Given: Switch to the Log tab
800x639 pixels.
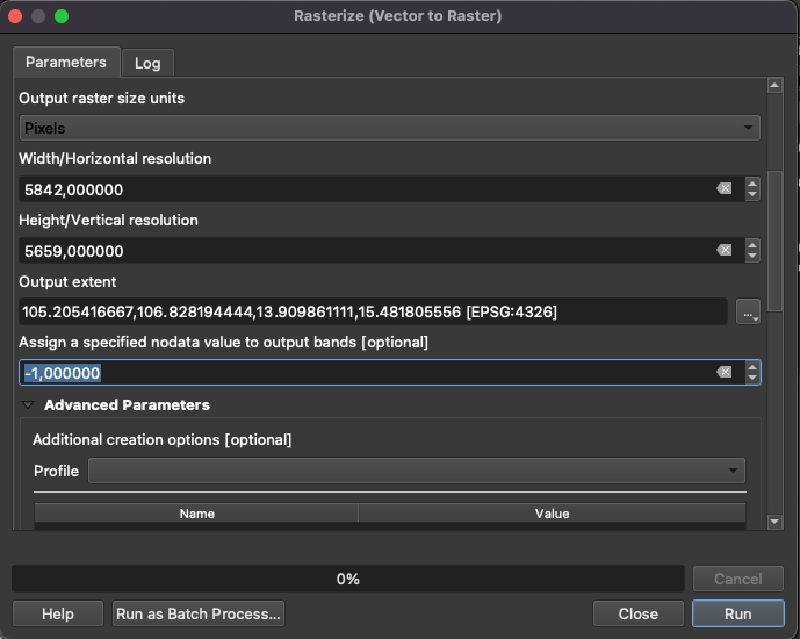Looking at the screenshot, I should pos(147,63).
